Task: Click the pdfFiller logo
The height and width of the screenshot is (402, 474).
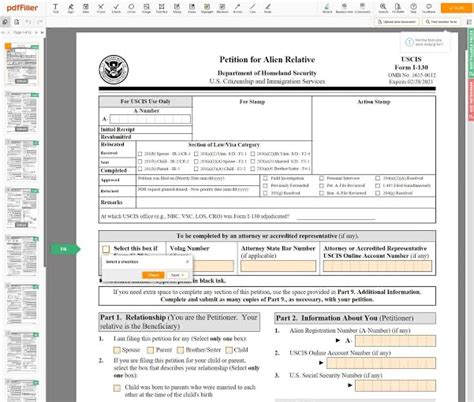Action: (22, 8)
